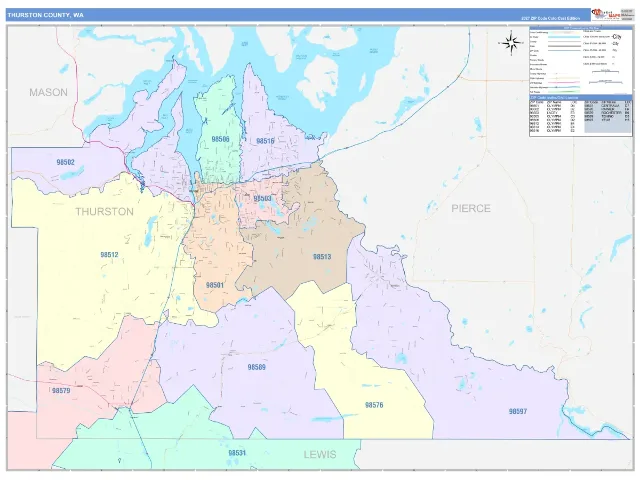Click the 'ZIP Code Color Cast Edition' subtitle

tap(551, 18)
